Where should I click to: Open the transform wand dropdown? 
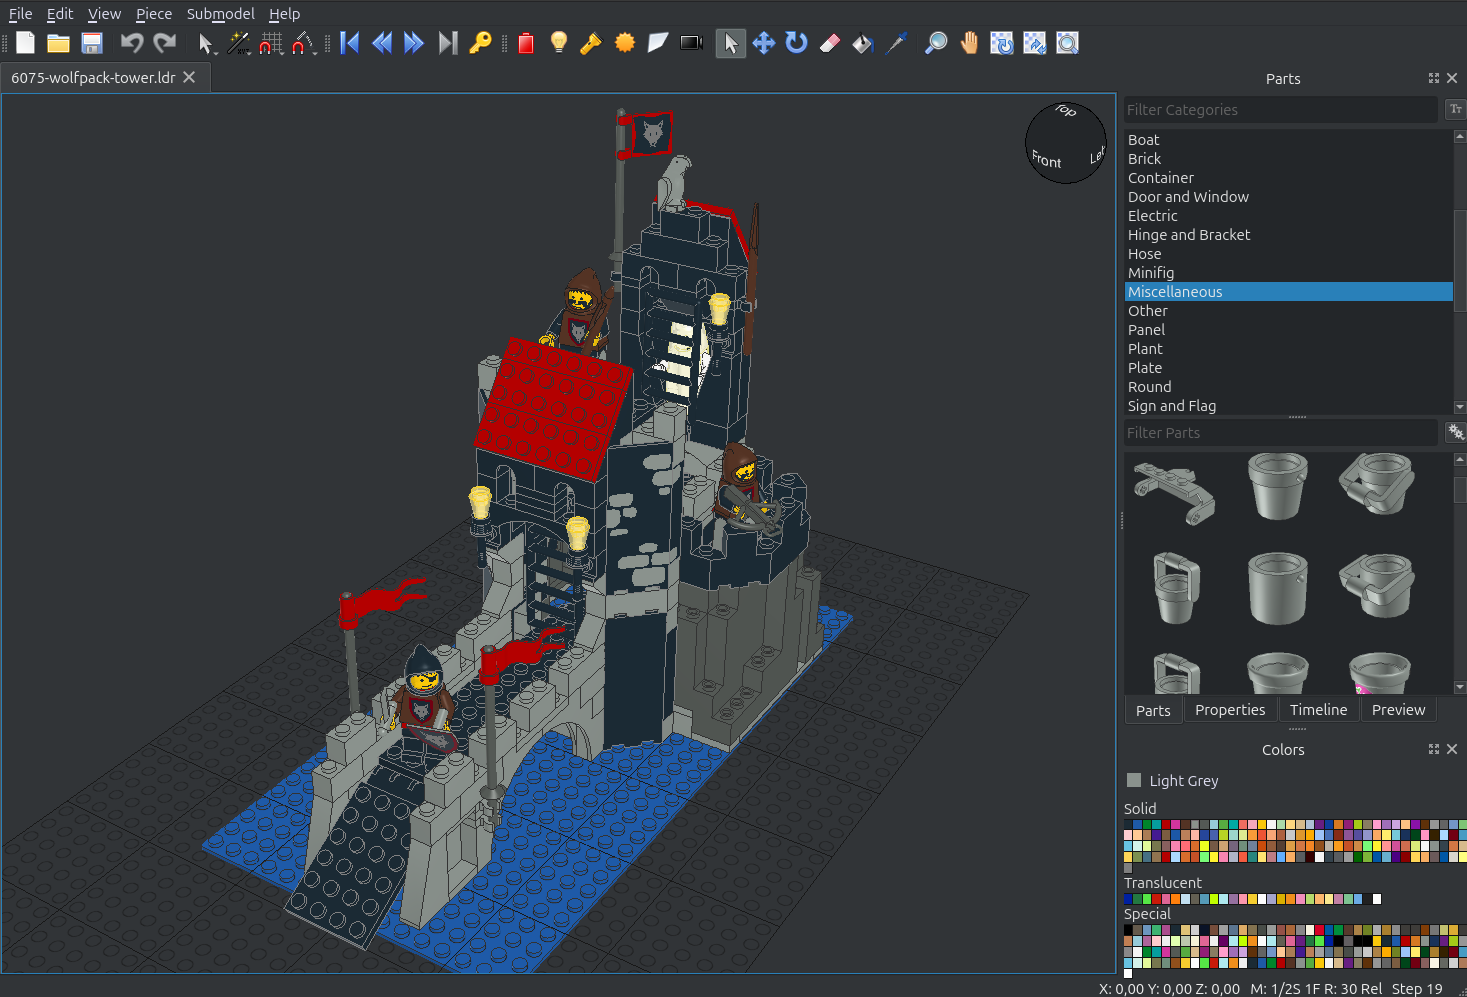pyautogui.click(x=239, y=43)
